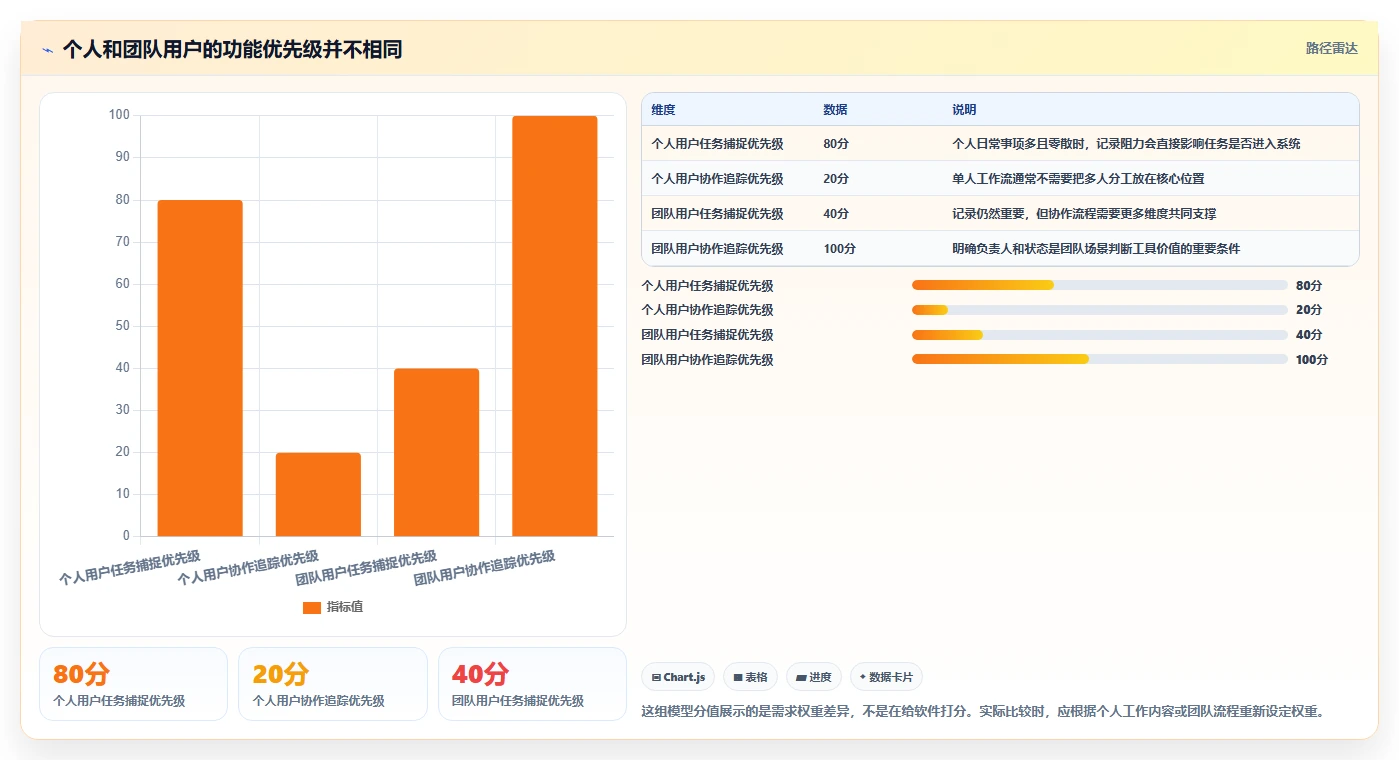Click the 路径雷达 label in the header
The height and width of the screenshot is (760, 1399).
[1332, 48]
